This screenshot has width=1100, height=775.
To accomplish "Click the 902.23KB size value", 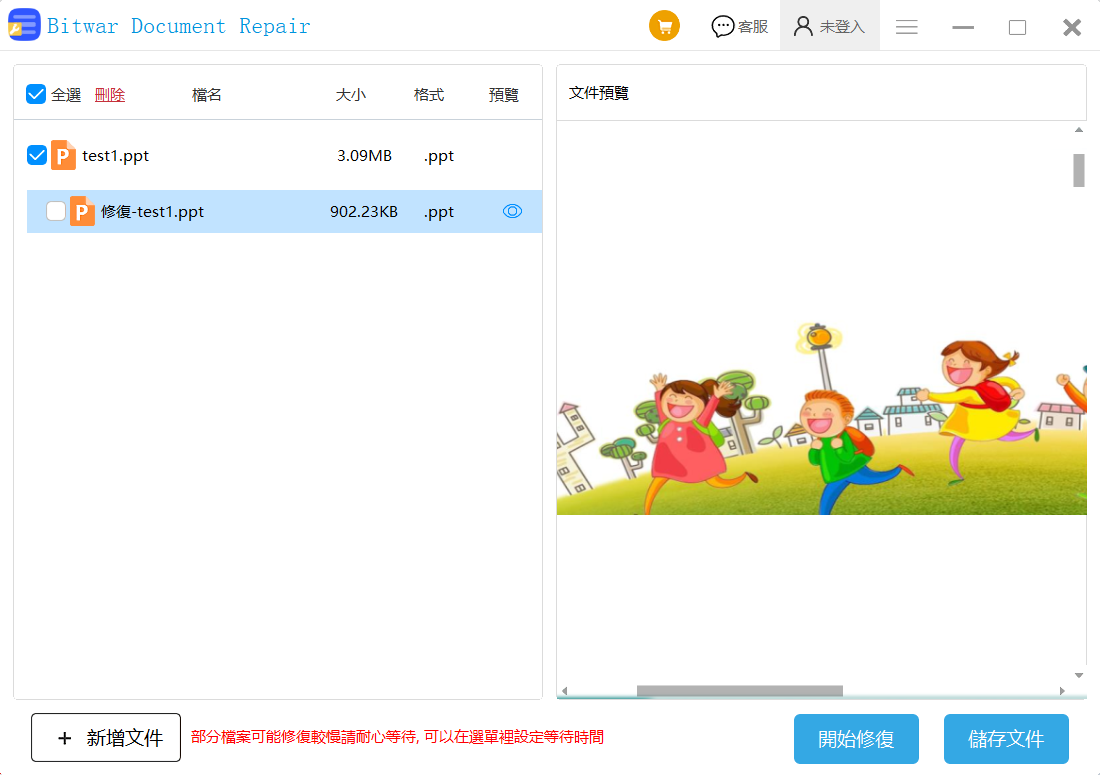I will (x=364, y=212).
